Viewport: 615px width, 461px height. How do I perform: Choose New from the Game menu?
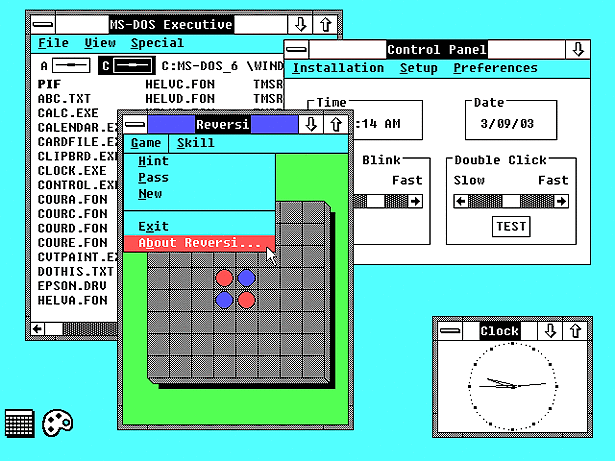point(199,194)
